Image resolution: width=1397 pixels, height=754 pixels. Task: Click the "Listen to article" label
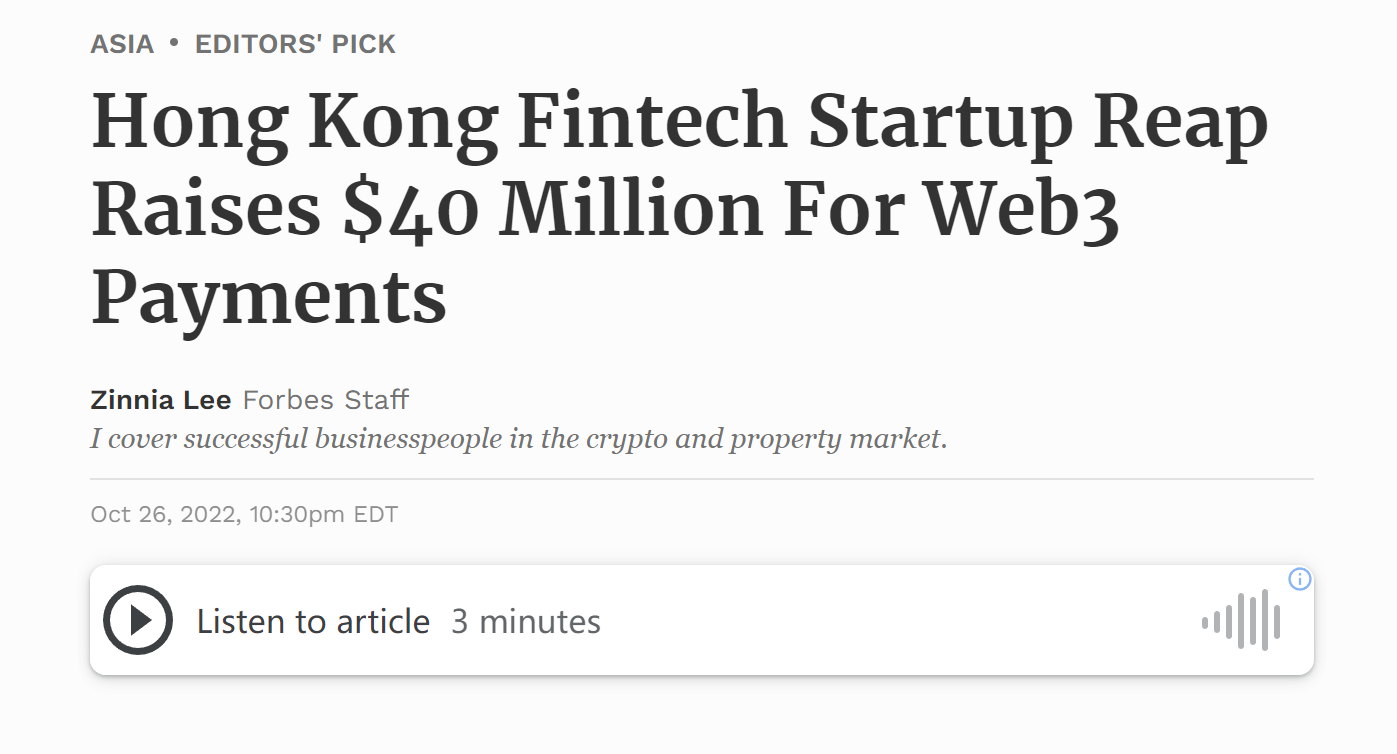(313, 622)
